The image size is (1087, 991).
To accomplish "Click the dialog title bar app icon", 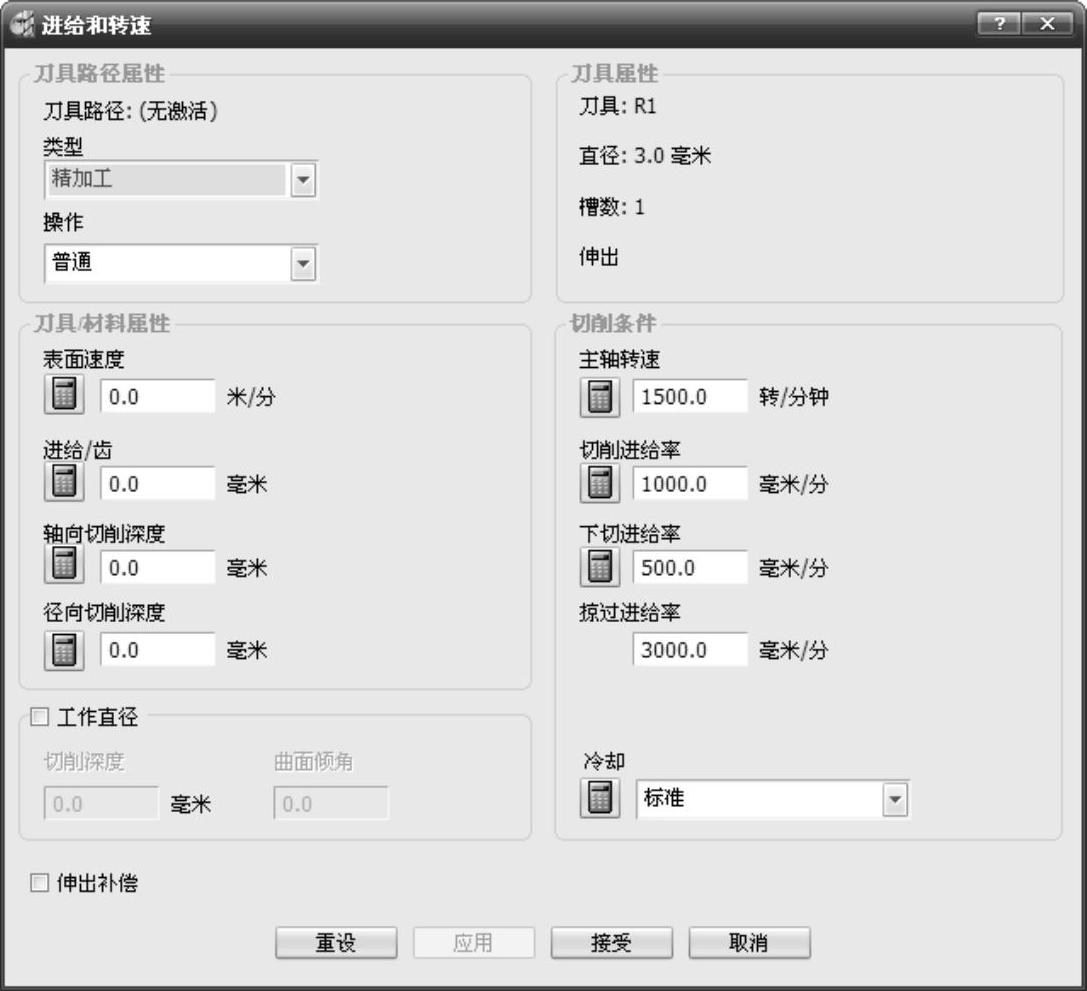I will pyautogui.click(x=22, y=25).
